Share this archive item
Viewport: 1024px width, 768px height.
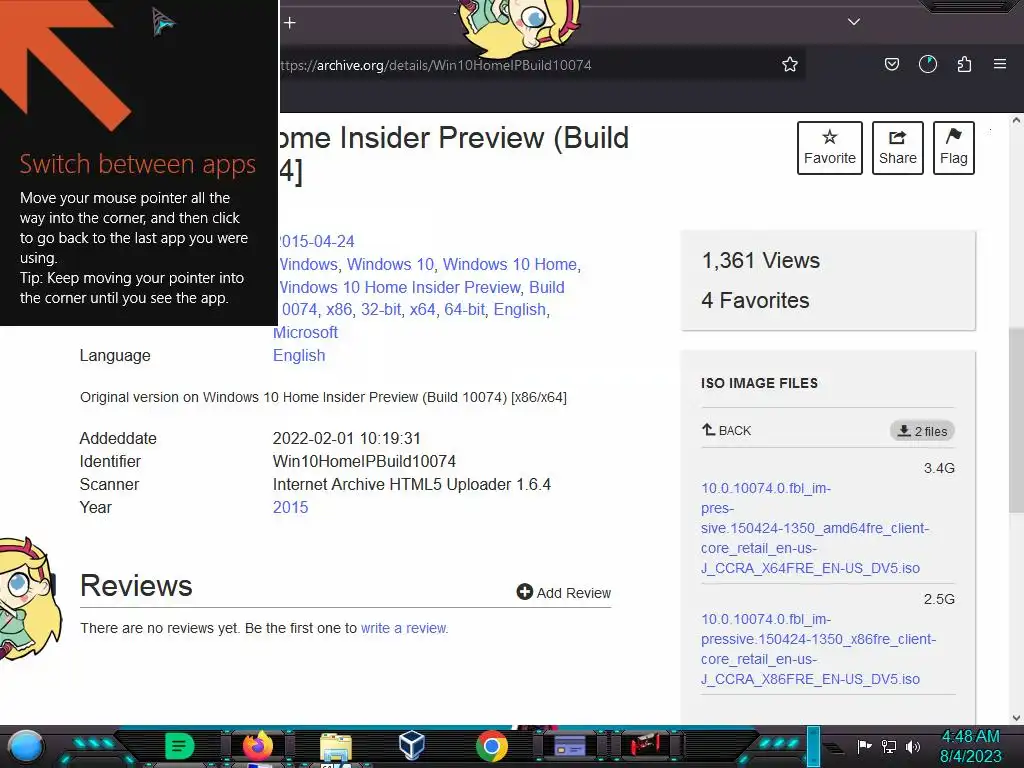coord(897,148)
